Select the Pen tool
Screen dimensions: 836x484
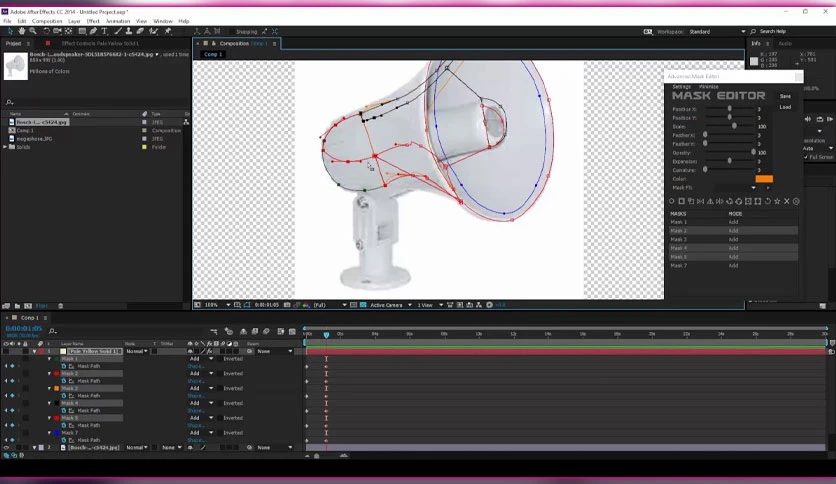[x=93, y=31]
